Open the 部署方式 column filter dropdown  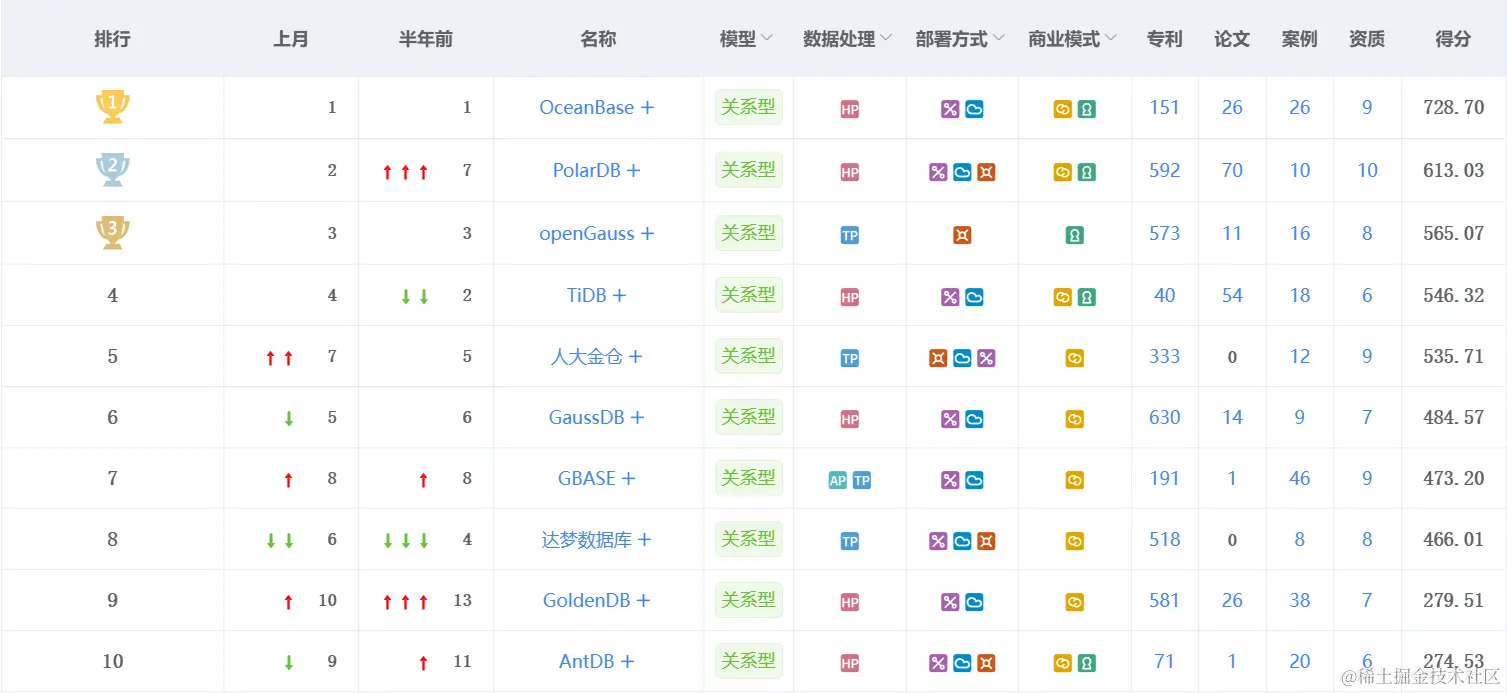tap(998, 39)
